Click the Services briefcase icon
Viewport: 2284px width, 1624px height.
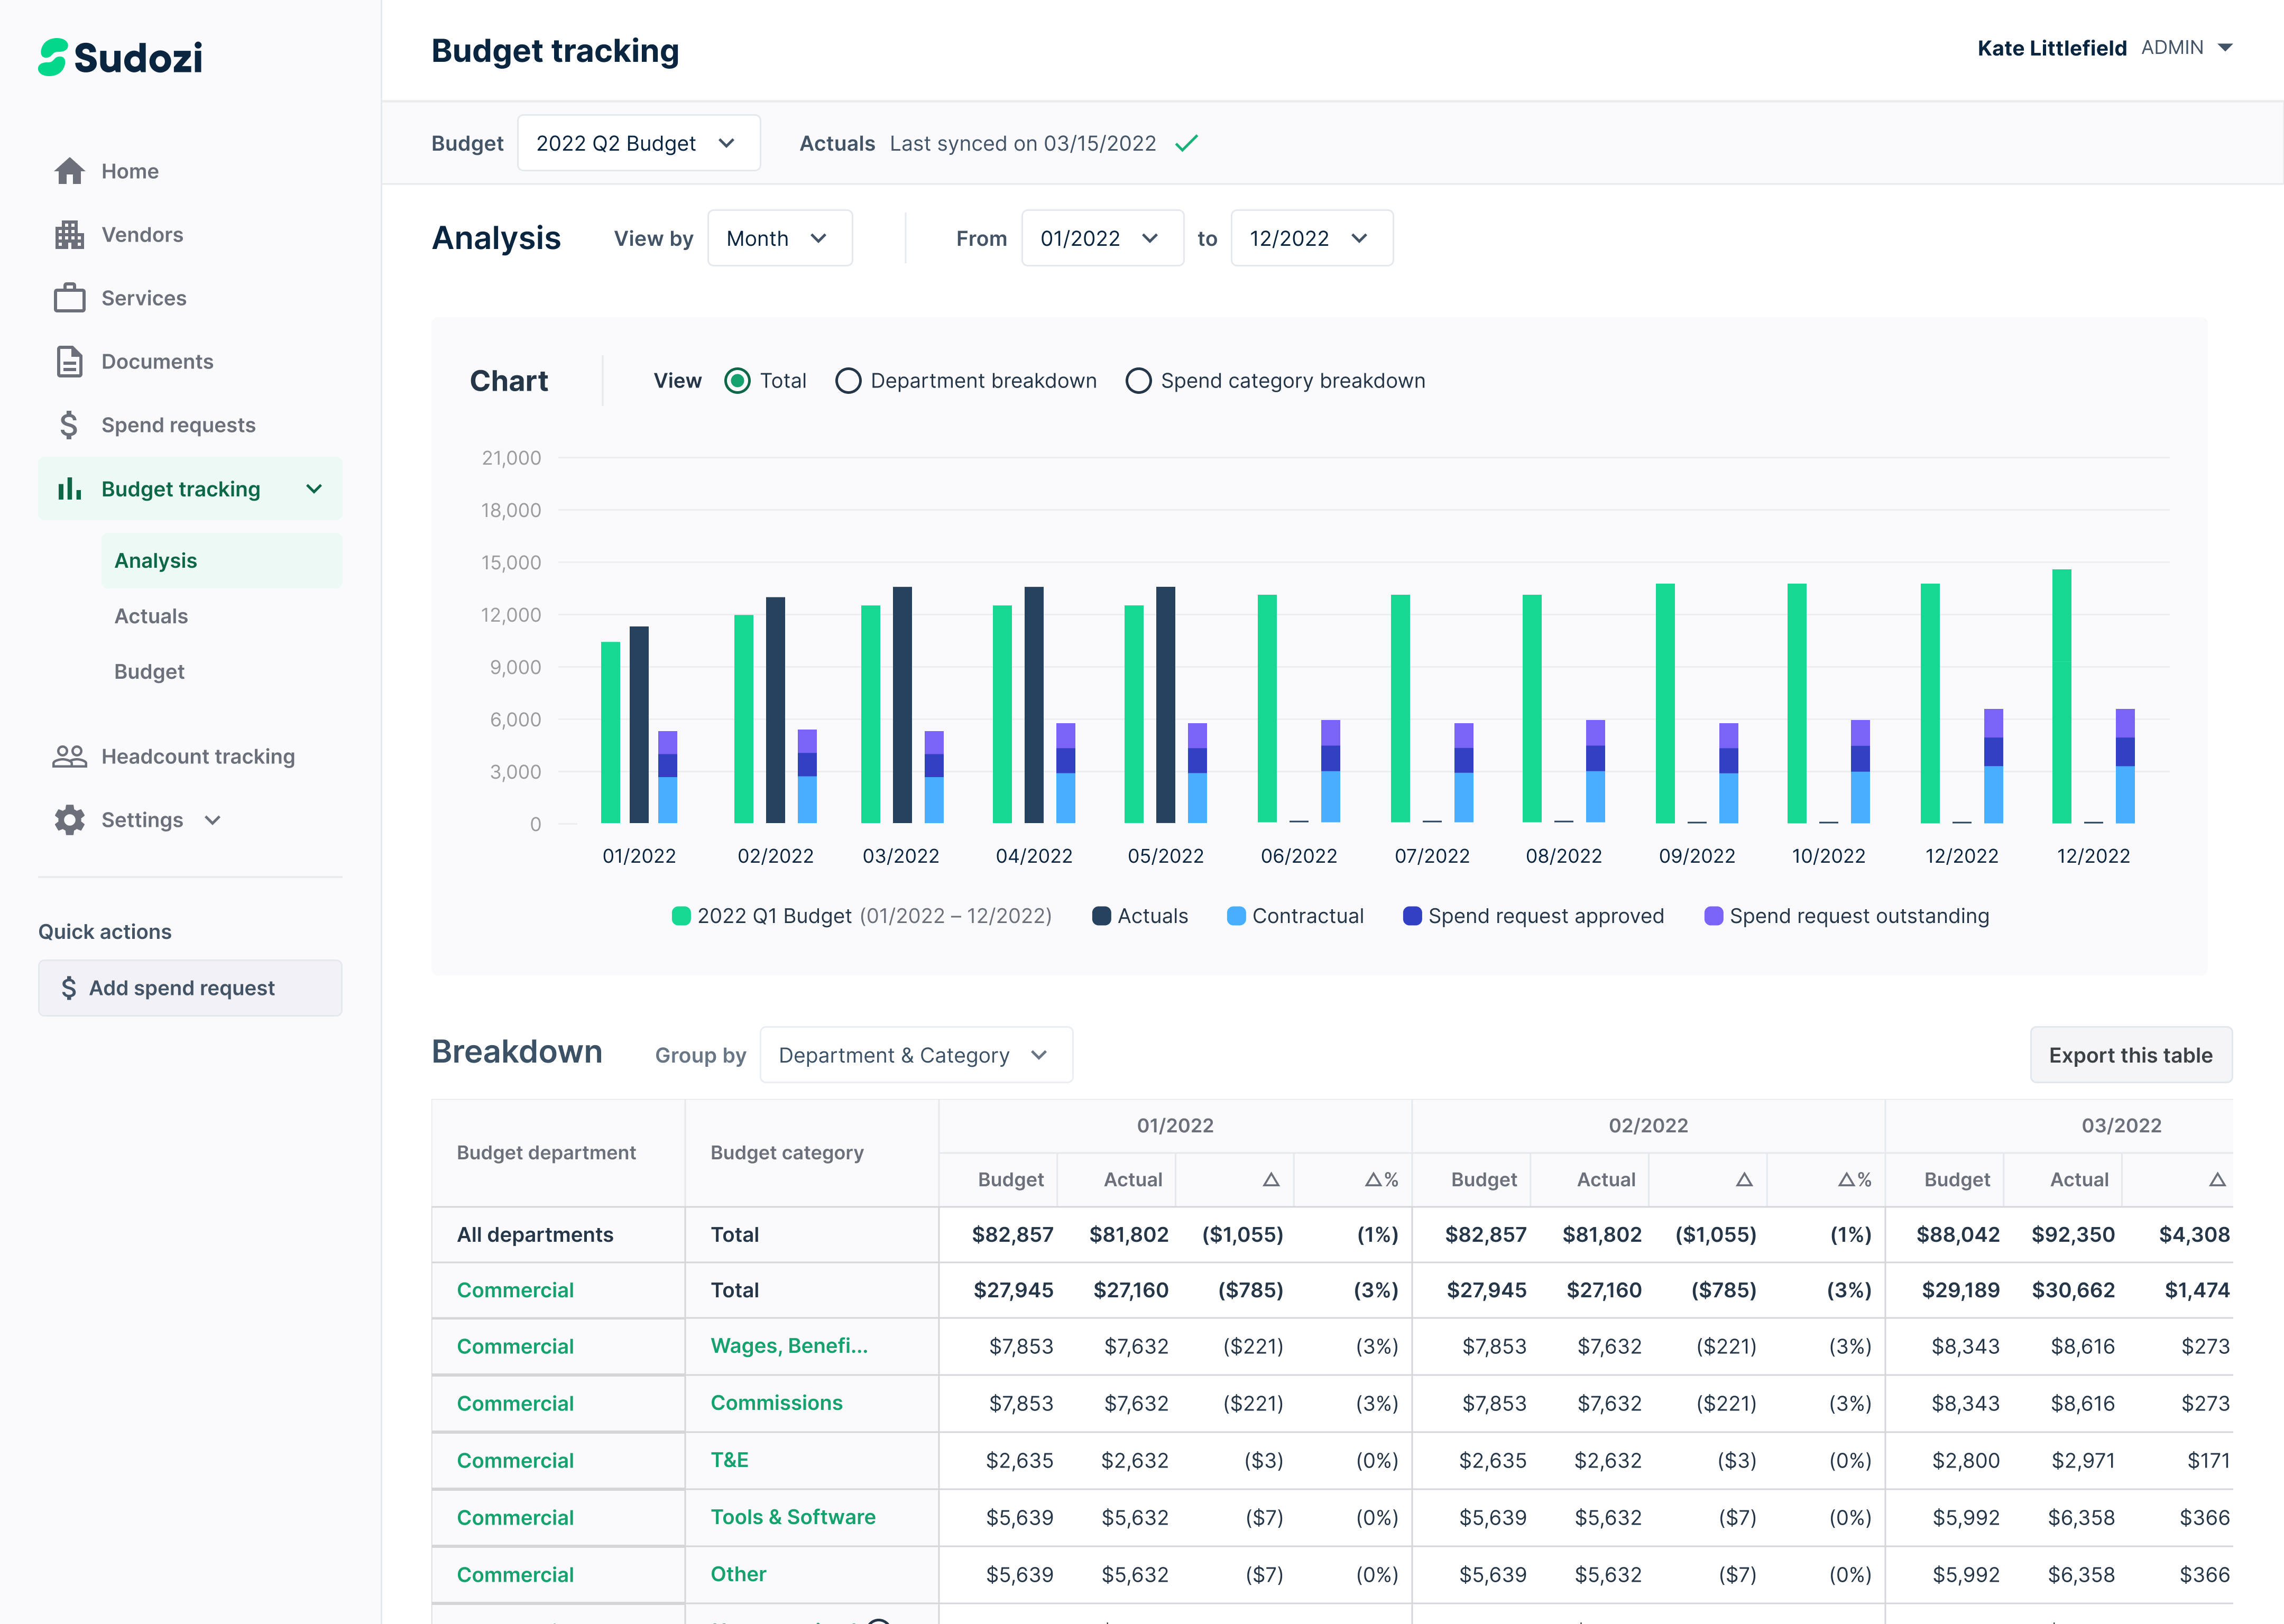pyautogui.click(x=69, y=298)
